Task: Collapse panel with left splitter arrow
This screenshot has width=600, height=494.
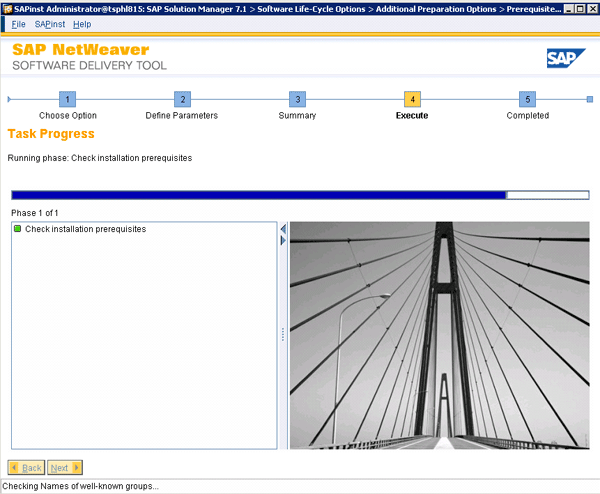Action: pos(283,229)
